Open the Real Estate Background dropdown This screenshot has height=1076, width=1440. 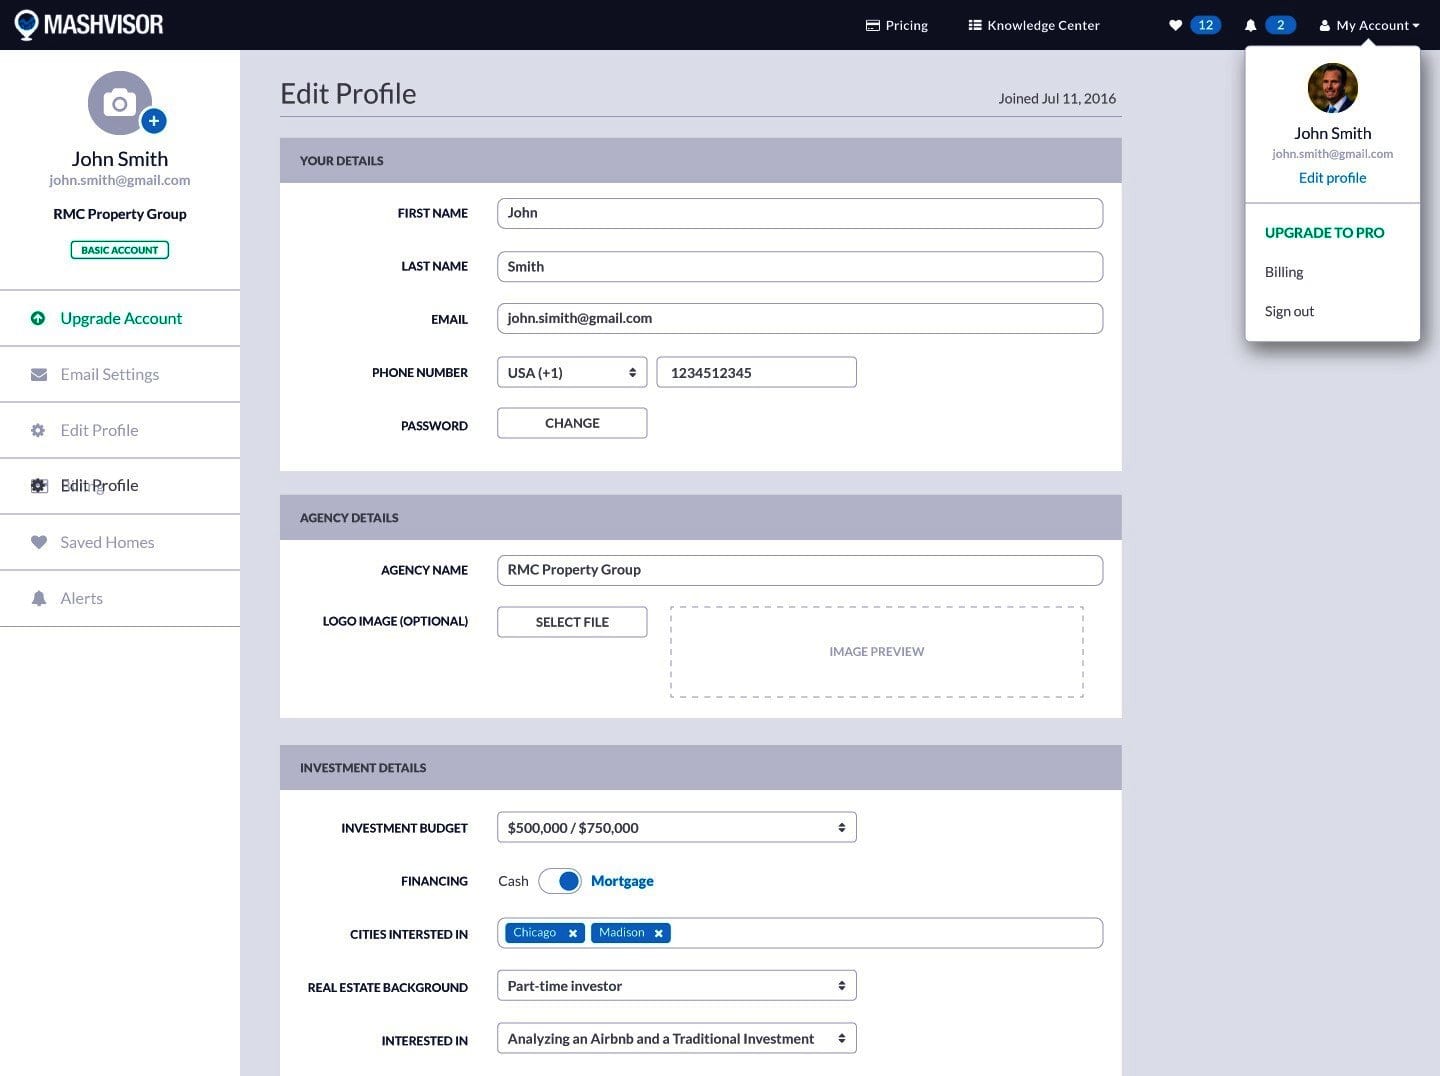(676, 986)
